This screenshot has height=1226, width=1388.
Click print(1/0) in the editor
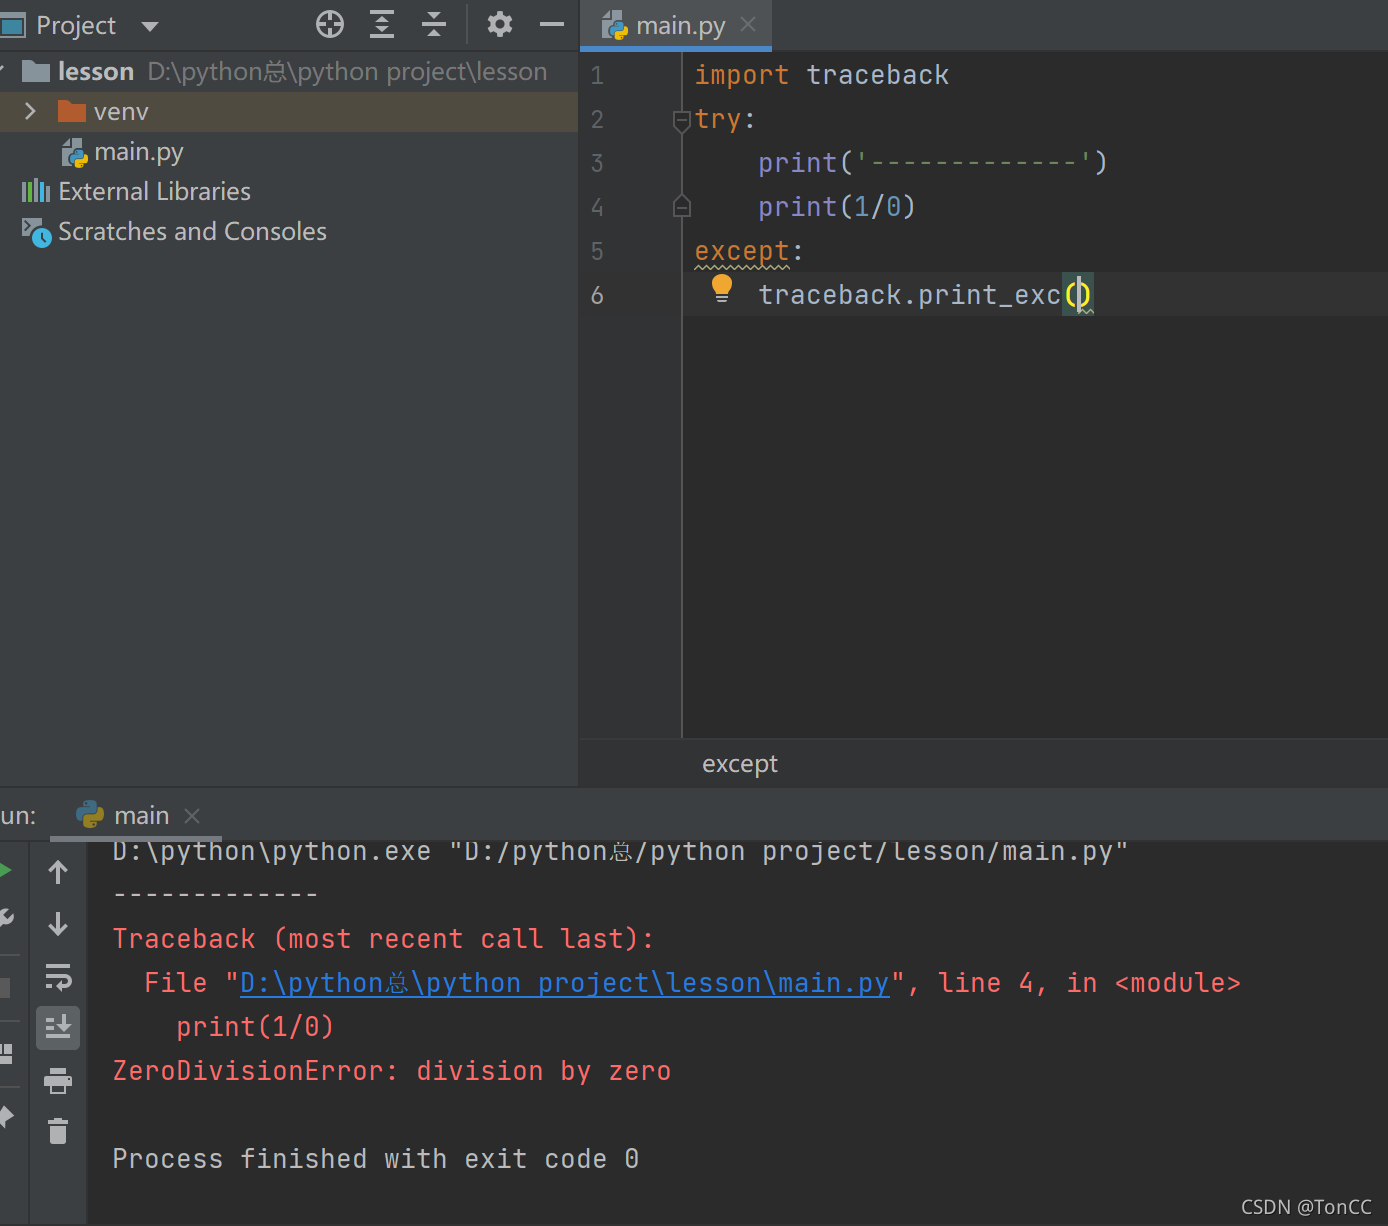coord(837,207)
